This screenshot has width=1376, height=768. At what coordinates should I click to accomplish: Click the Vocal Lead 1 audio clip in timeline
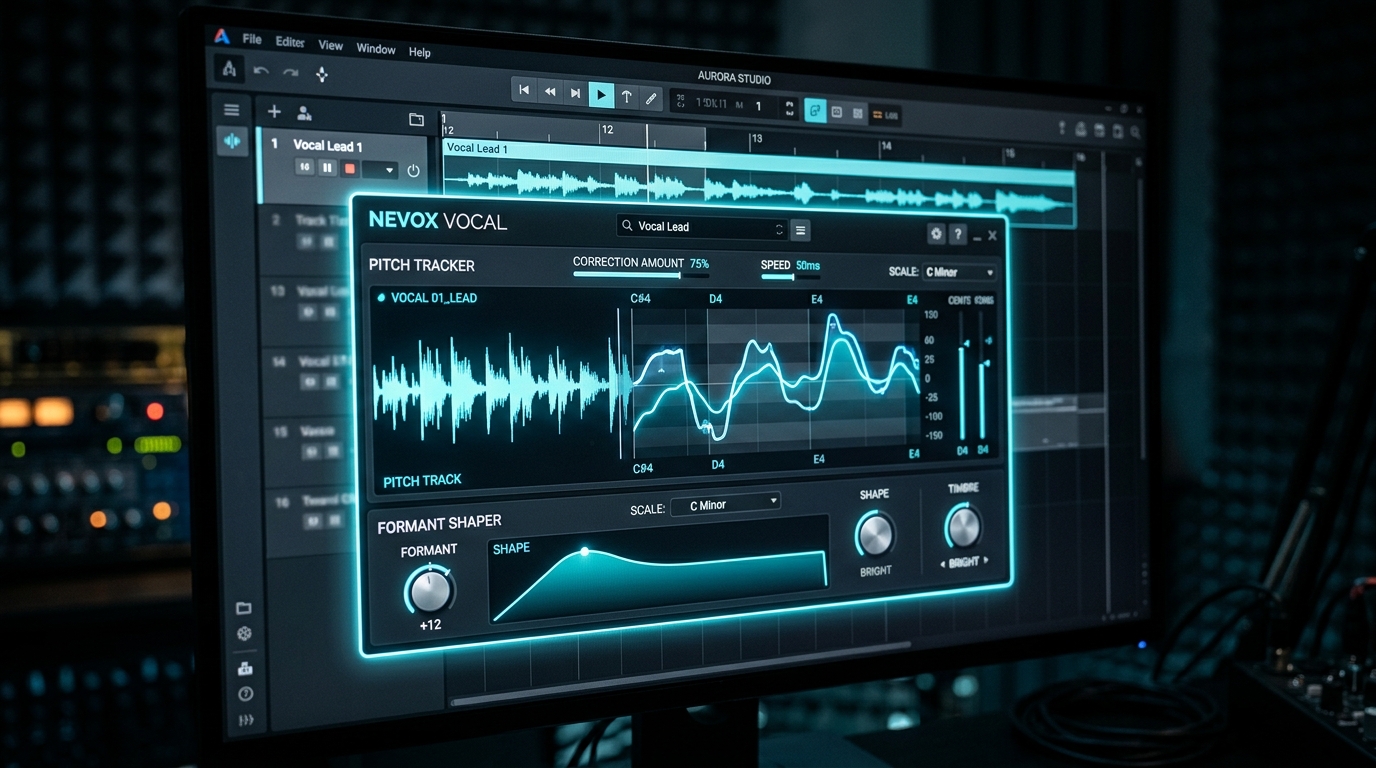[759, 184]
